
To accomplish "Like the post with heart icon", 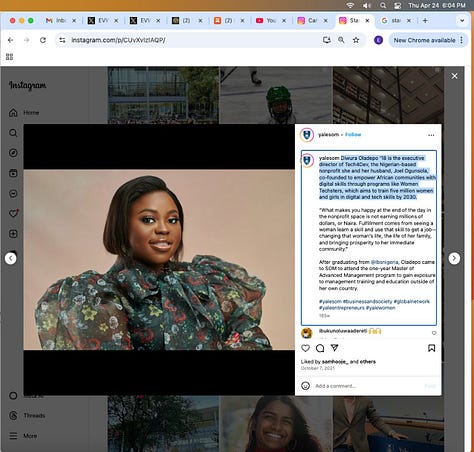I will click(305, 348).
